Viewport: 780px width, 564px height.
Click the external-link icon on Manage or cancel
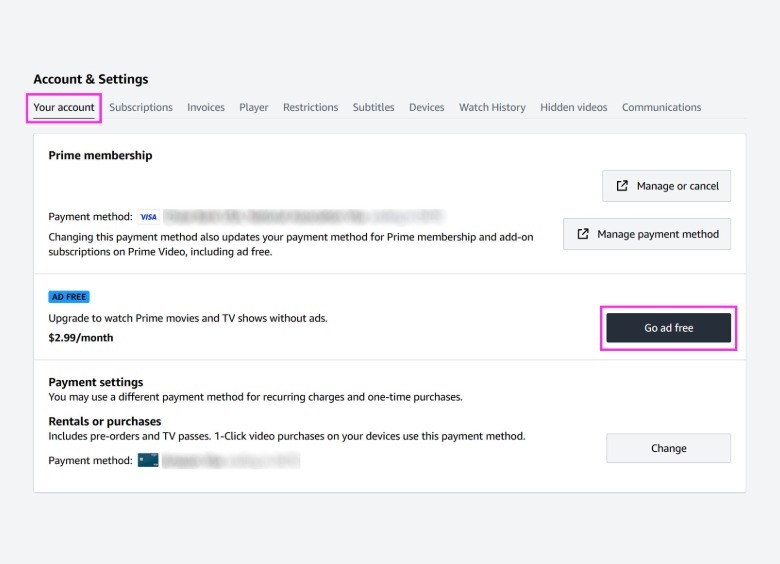coord(622,186)
